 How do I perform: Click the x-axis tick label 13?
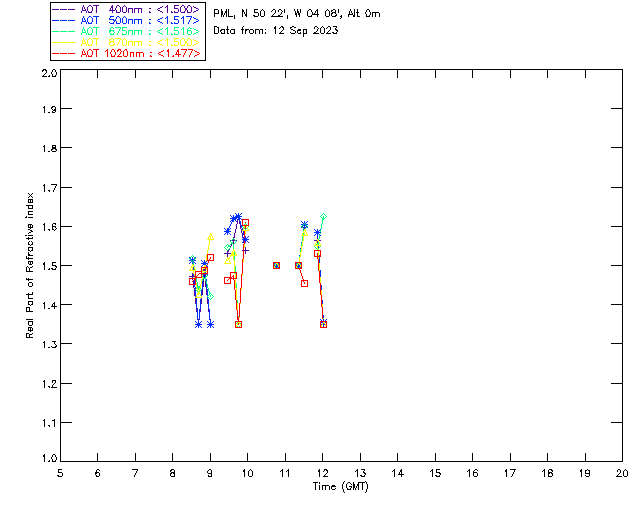(x=360, y=473)
